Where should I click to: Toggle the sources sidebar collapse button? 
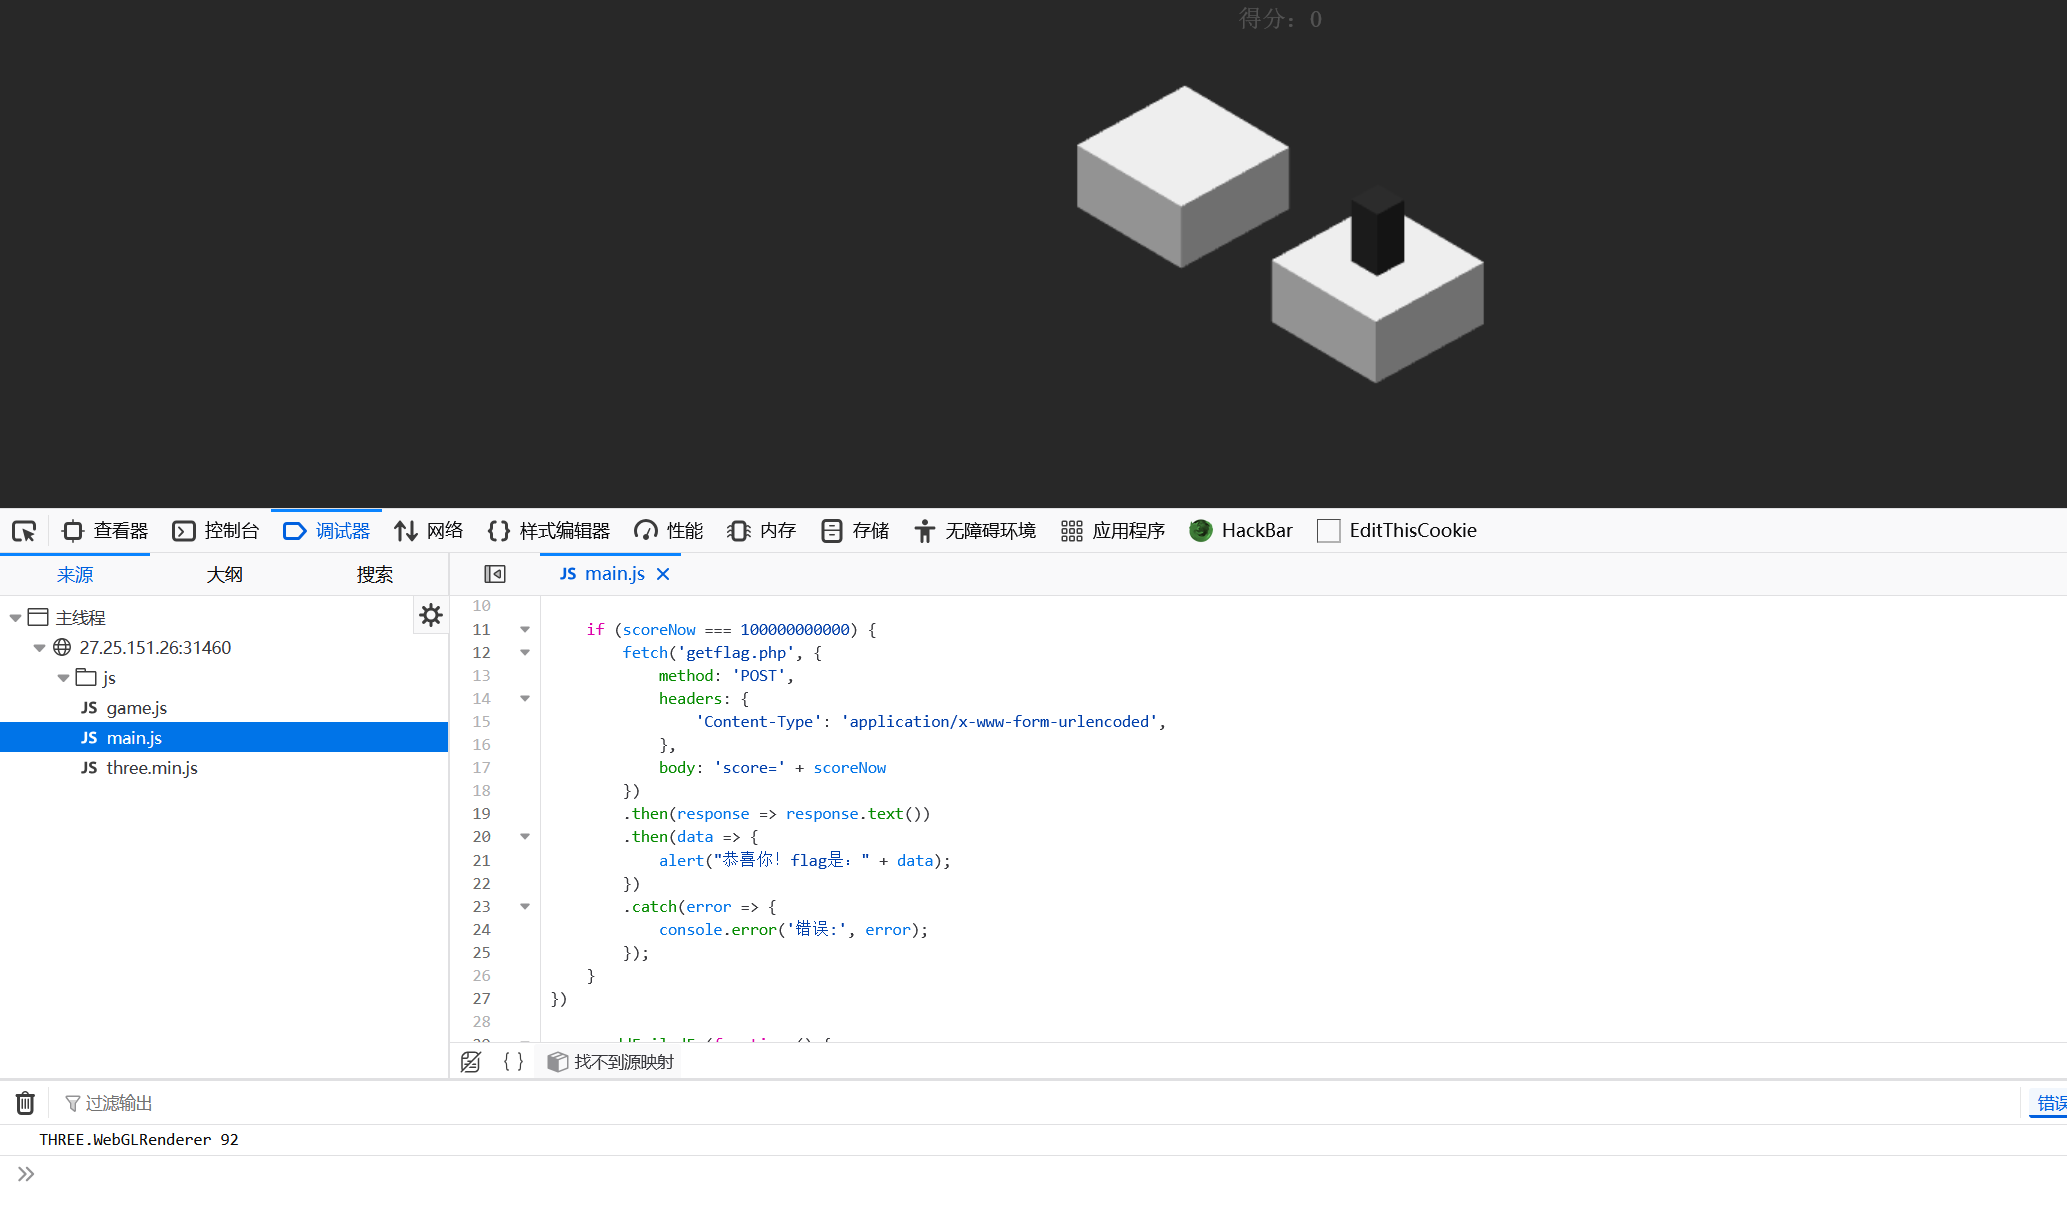click(495, 574)
